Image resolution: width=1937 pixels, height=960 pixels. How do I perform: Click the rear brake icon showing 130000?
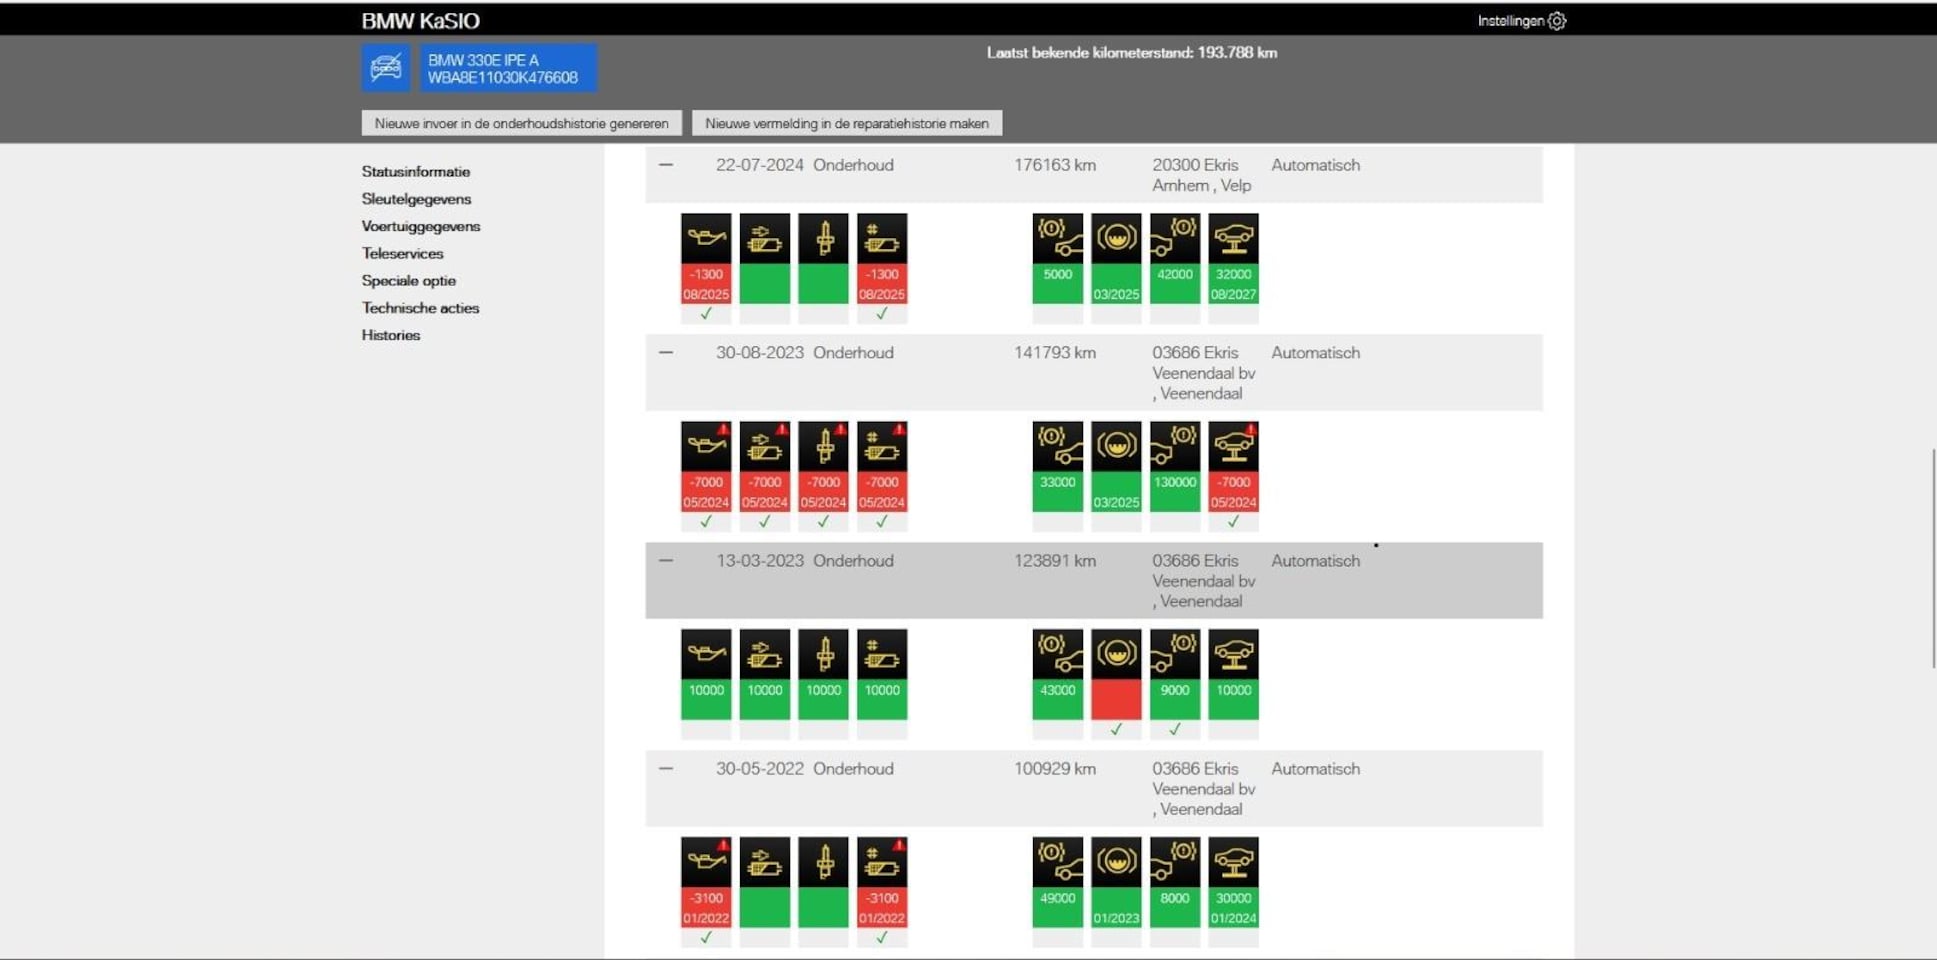pyautogui.click(x=1175, y=446)
